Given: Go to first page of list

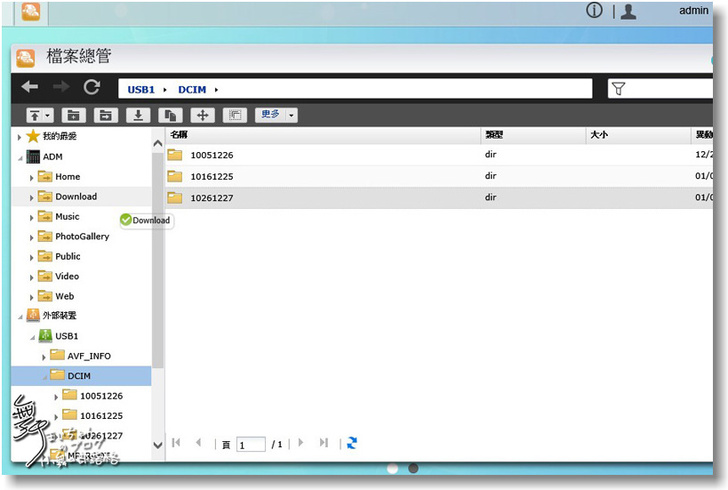Looking at the screenshot, I should click(x=176, y=443).
